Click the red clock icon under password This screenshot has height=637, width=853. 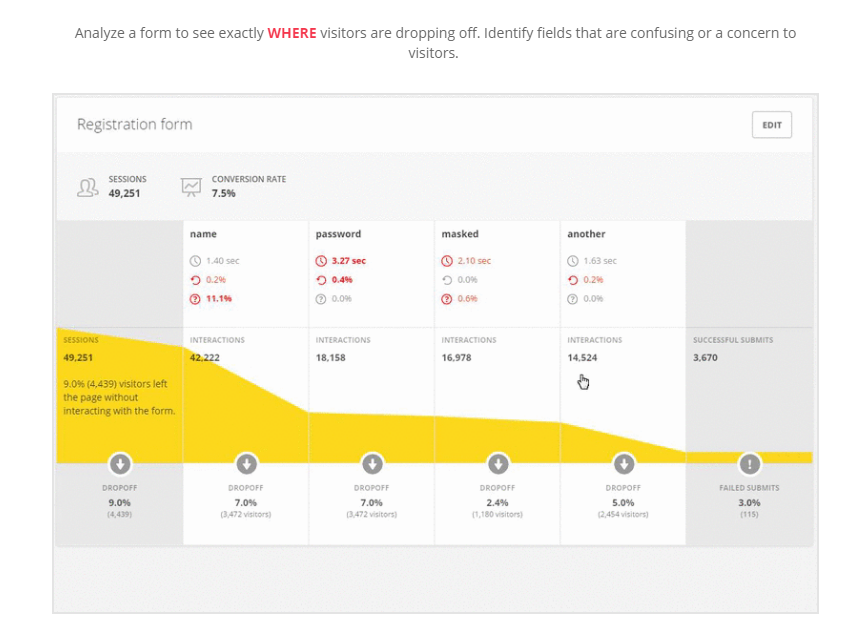pyautogui.click(x=321, y=261)
